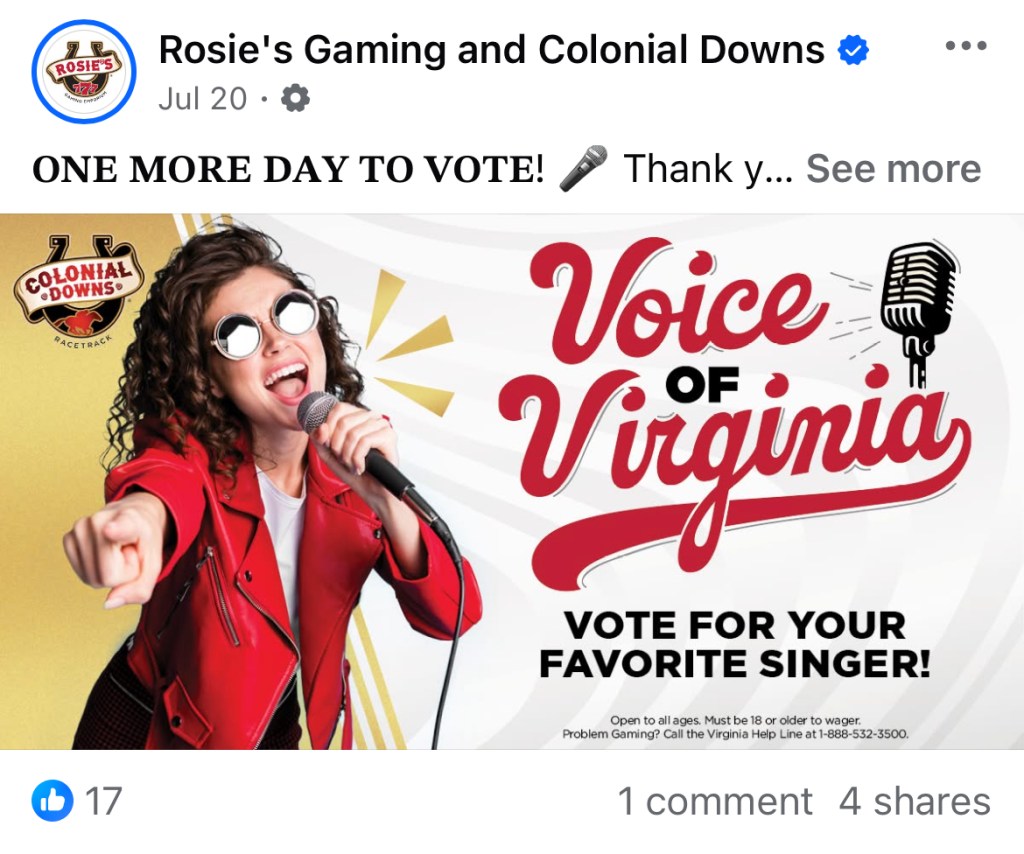Image resolution: width=1024 pixels, height=854 pixels.
Task: Open the three-dot post options menu
Action: point(965,48)
